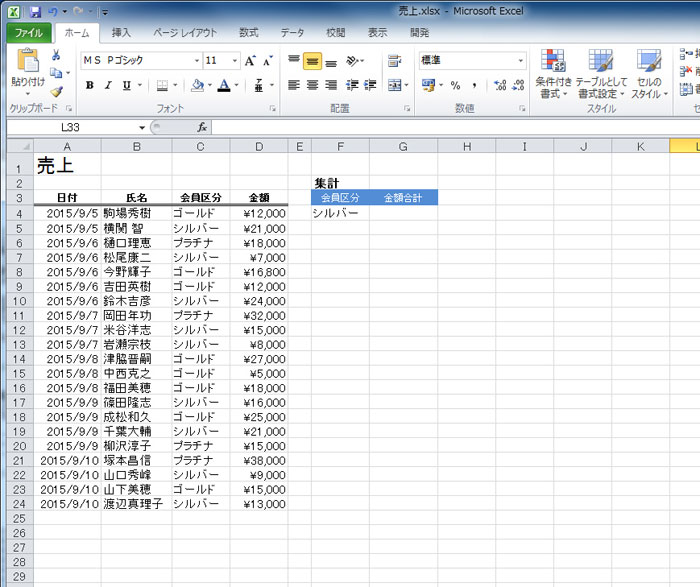This screenshot has width=700, height=587.
Task: Switch to the 挿入 ribbon tab
Action: (121, 32)
